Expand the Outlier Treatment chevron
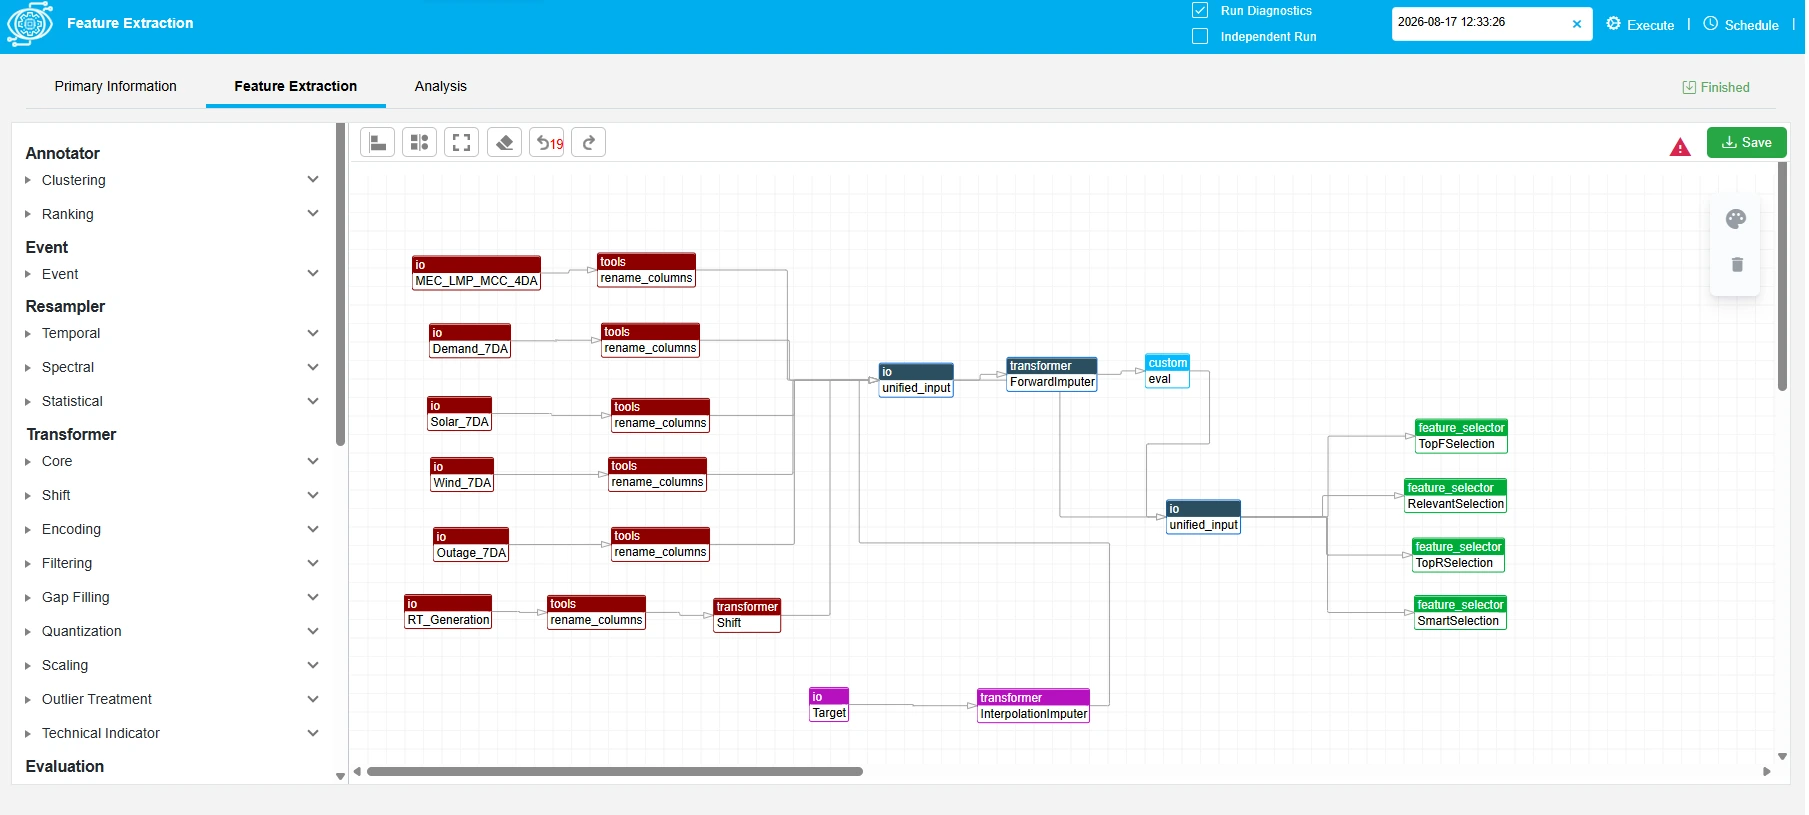Image resolution: width=1809 pixels, height=815 pixels. point(313,699)
